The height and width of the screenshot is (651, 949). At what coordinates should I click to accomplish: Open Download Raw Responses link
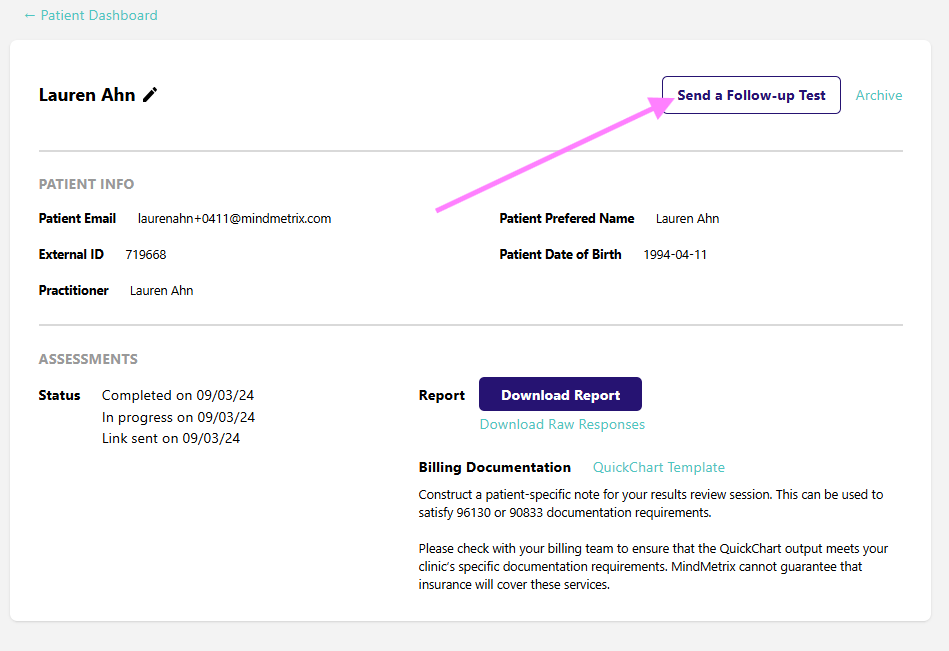[562, 424]
